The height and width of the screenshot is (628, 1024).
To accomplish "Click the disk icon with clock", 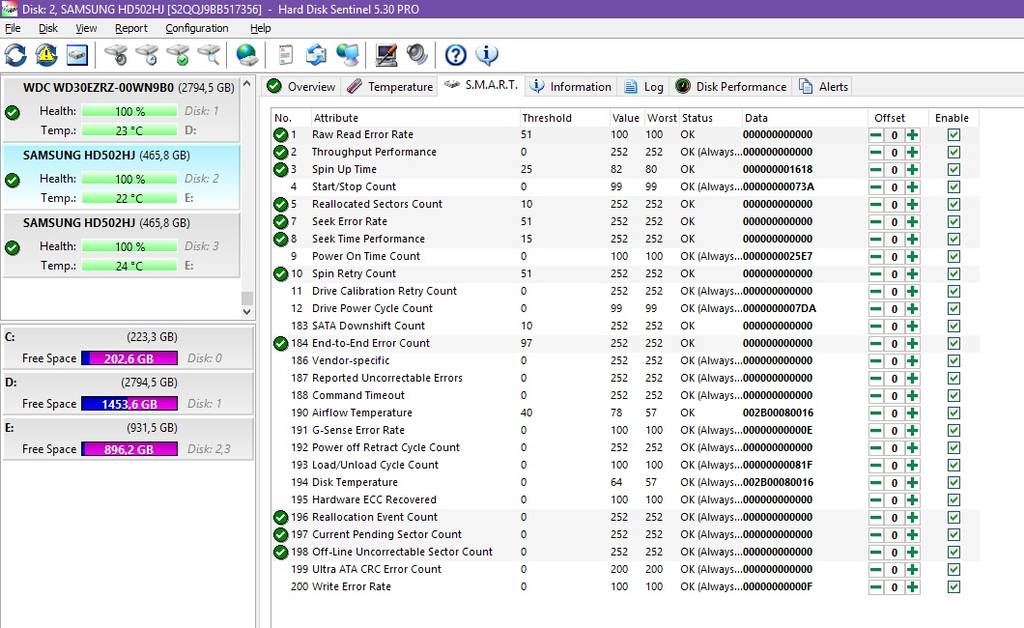I will [147, 55].
